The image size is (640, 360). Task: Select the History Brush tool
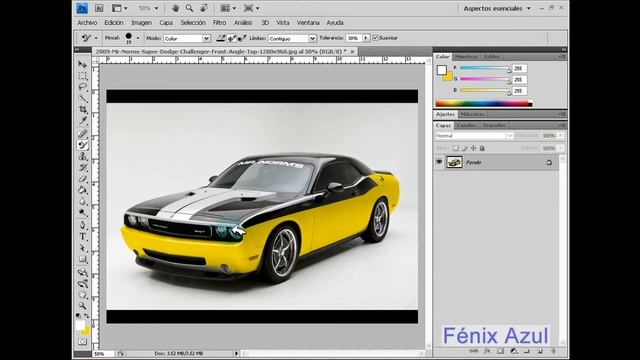click(x=82, y=168)
